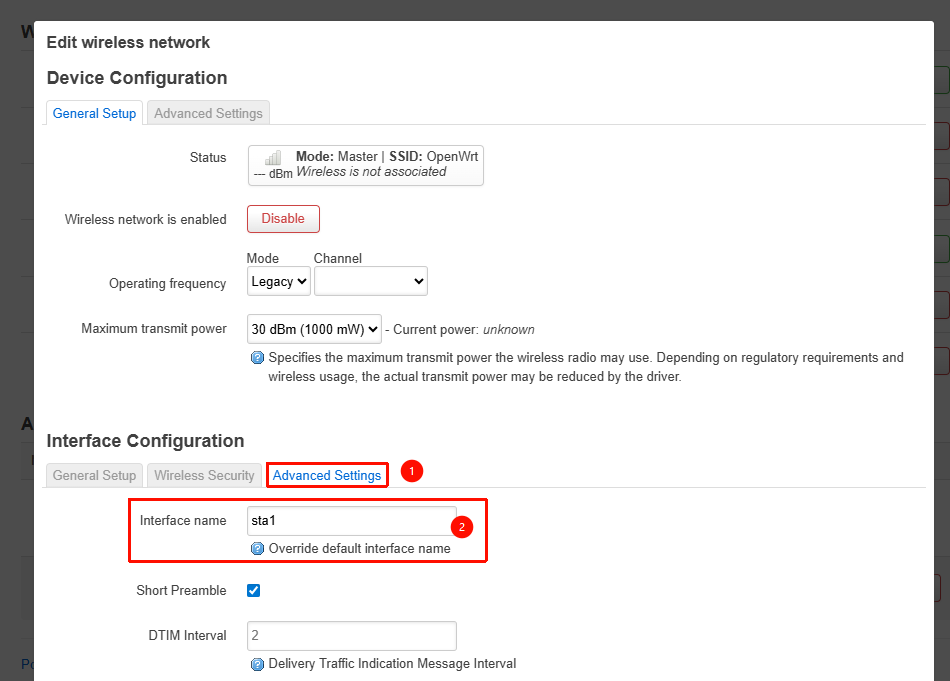Expand the Channel dropdown
Viewport: 950px width, 681px height.
pos(370,282)
